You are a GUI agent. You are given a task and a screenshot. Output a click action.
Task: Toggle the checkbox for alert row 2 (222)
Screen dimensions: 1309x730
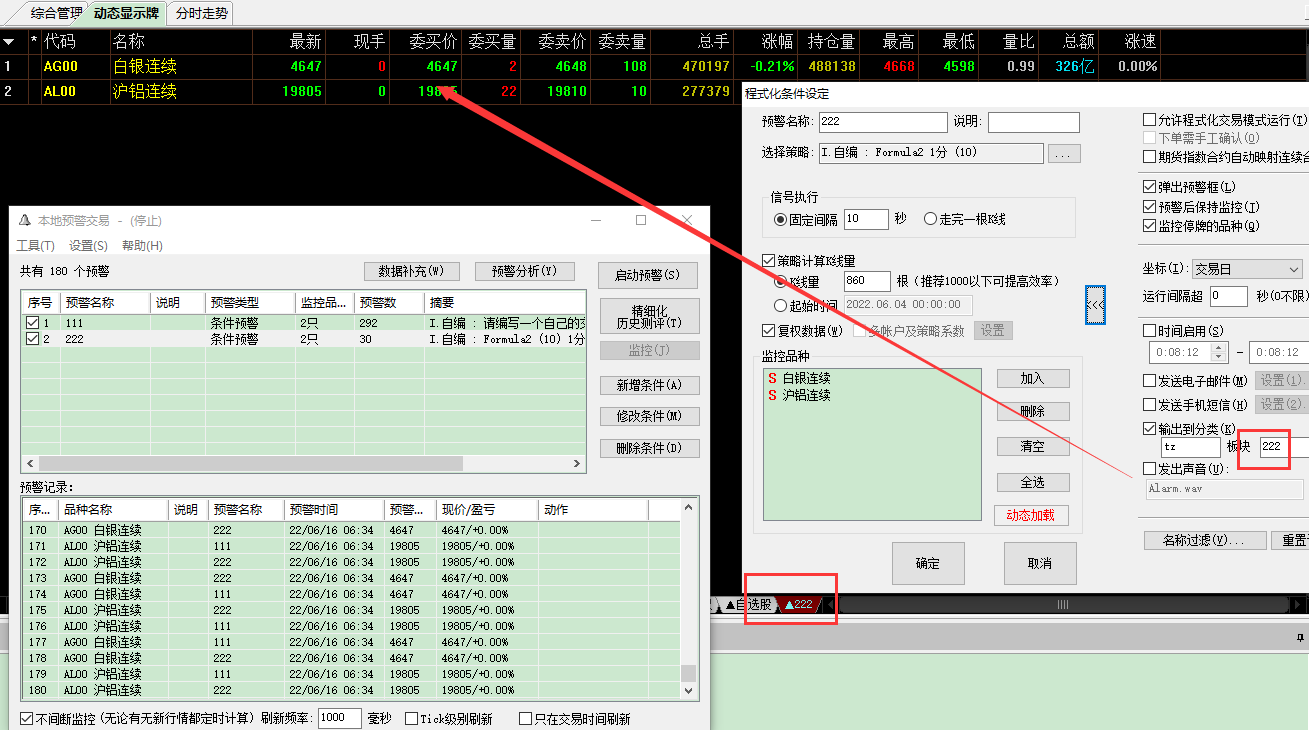(x=32, y=339)
